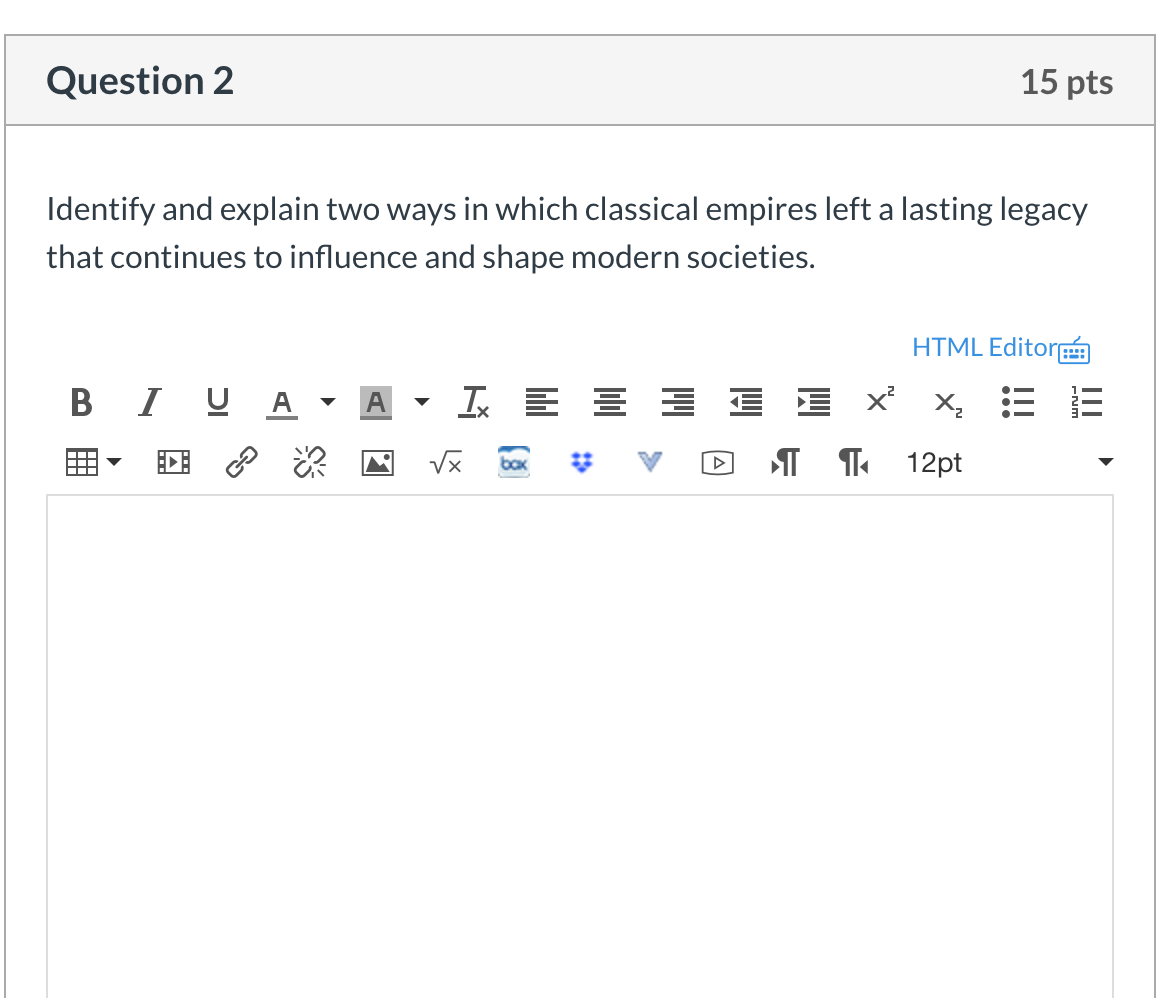Apply superscript formatting
The height and width of the screenshot is (998, 1158).
pos(879,402)
